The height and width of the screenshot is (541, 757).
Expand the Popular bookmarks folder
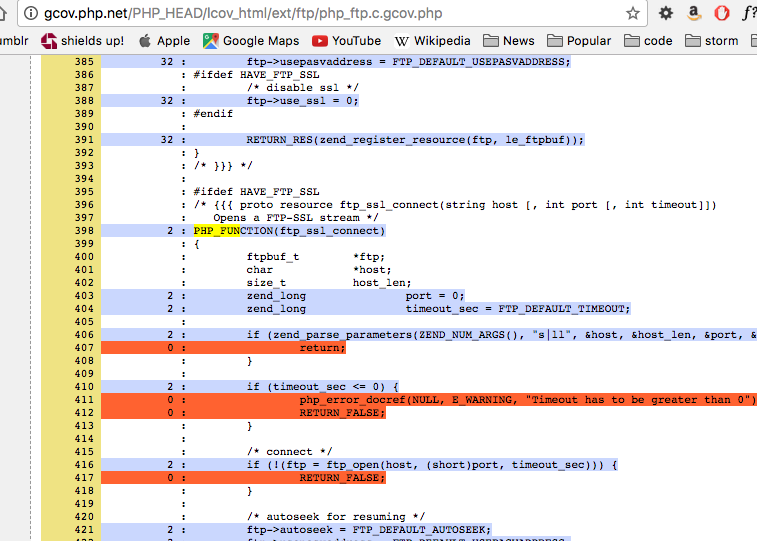579,41
